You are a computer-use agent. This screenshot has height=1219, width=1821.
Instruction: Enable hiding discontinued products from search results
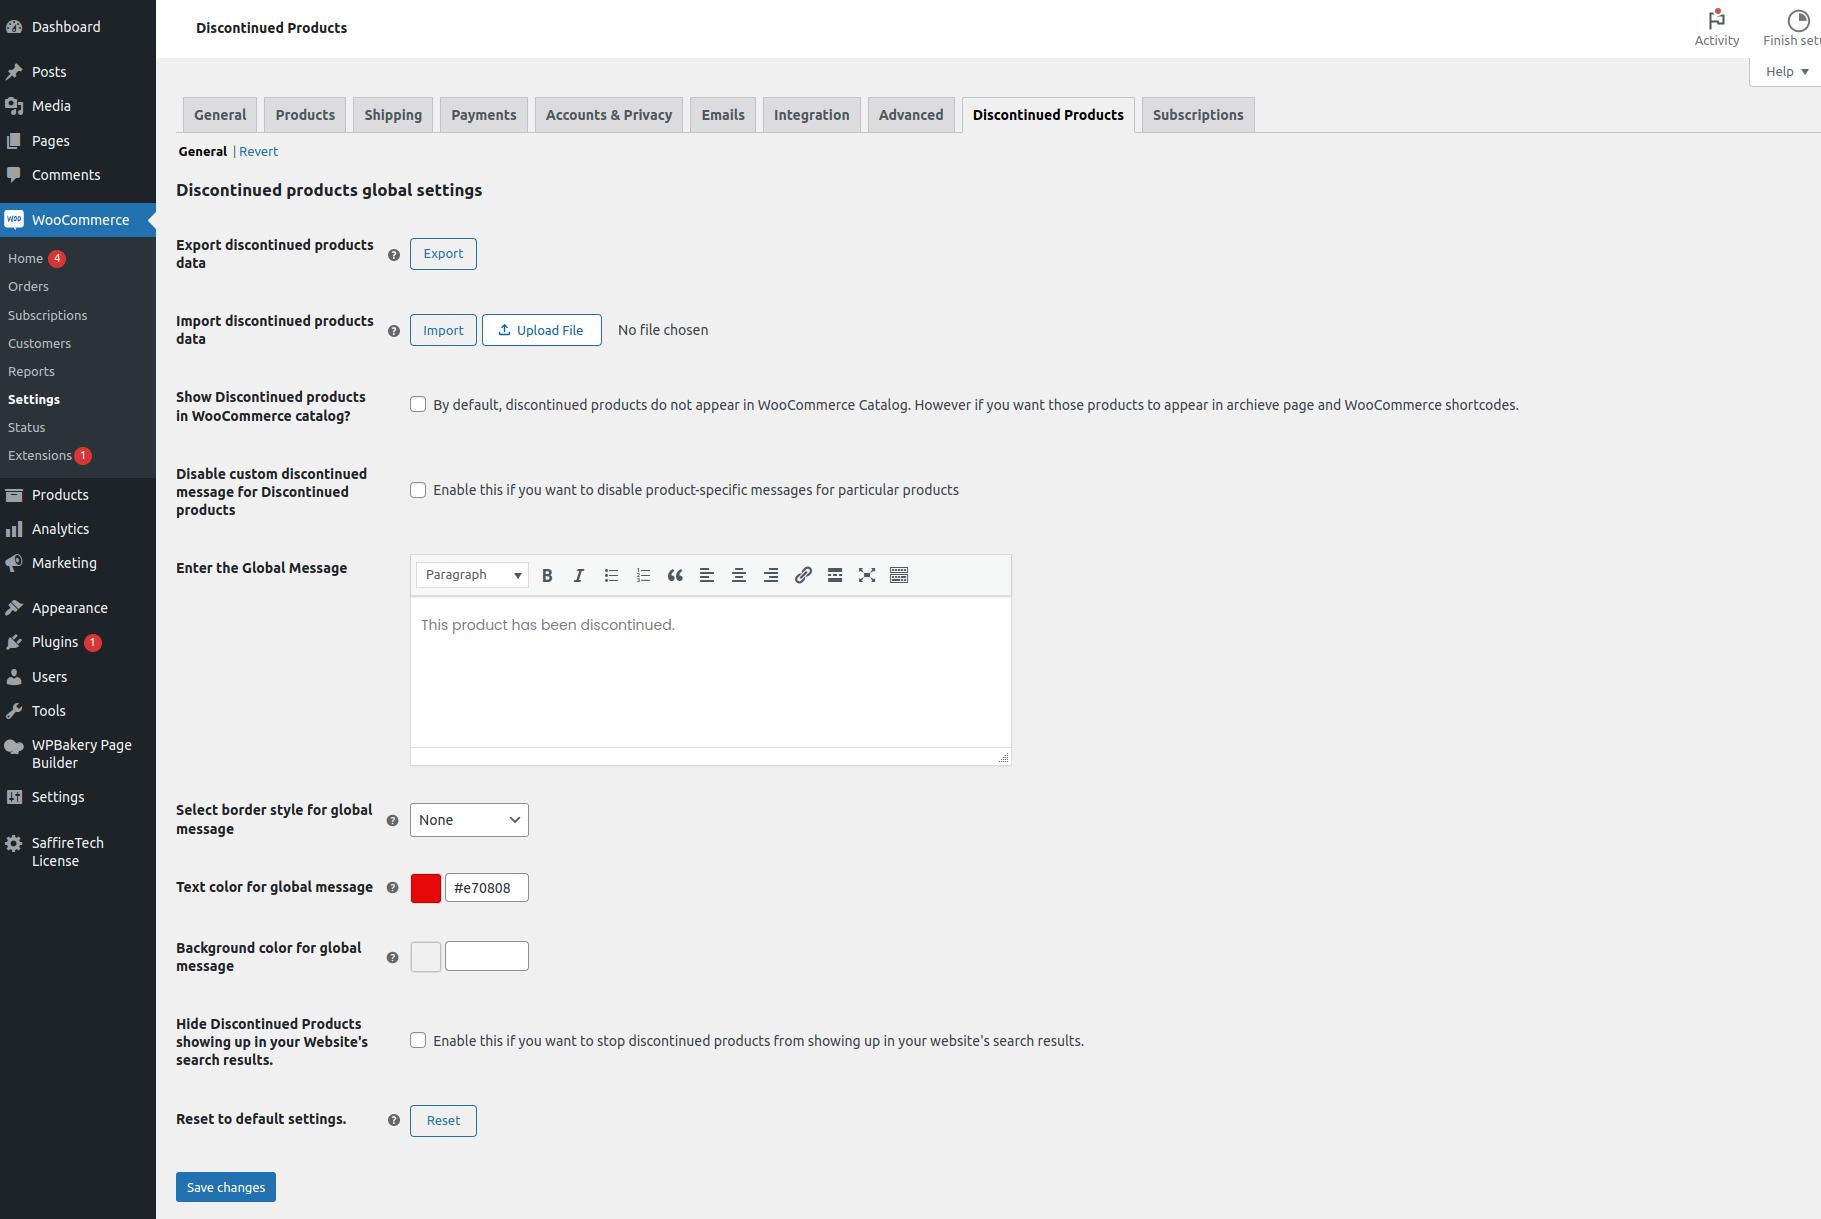click(x=418, y=1041)
